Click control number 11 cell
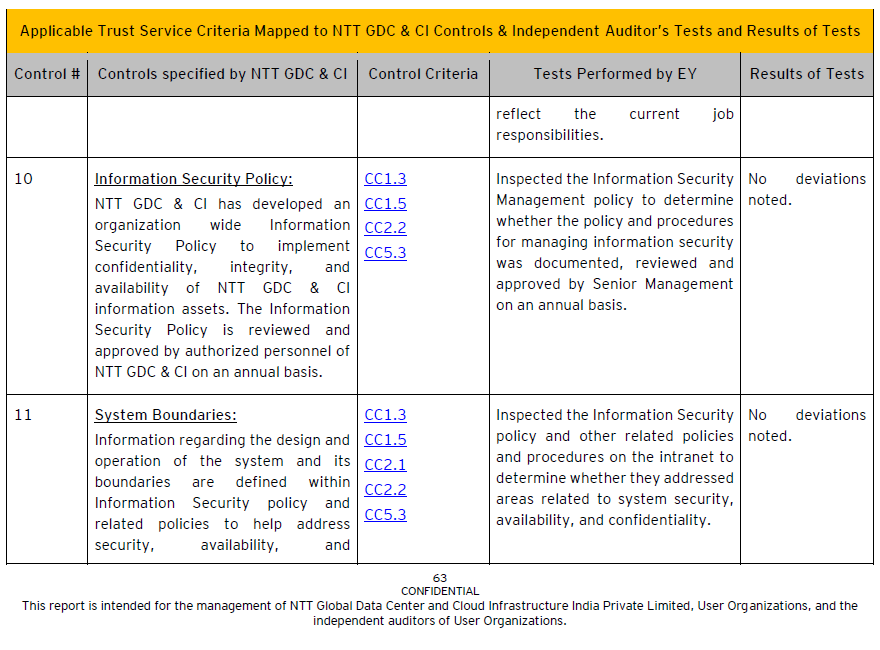The image size is (880, 650). (23, 415)
